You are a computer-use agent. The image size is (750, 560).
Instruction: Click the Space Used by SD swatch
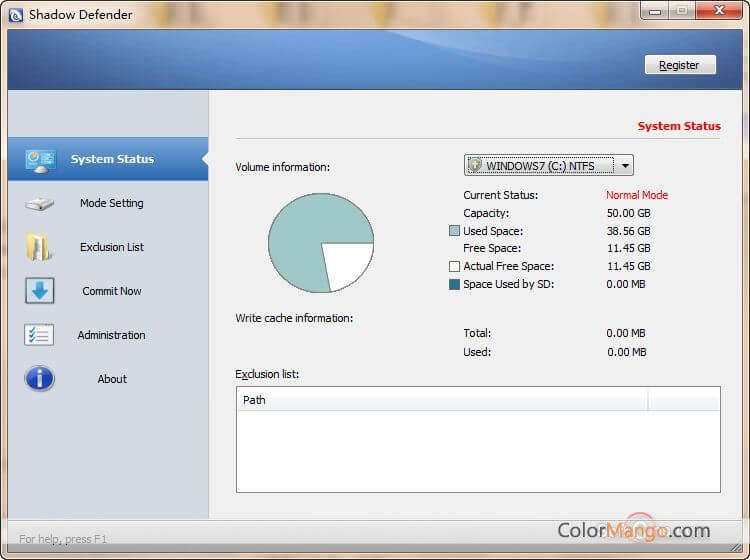[454, 284]
